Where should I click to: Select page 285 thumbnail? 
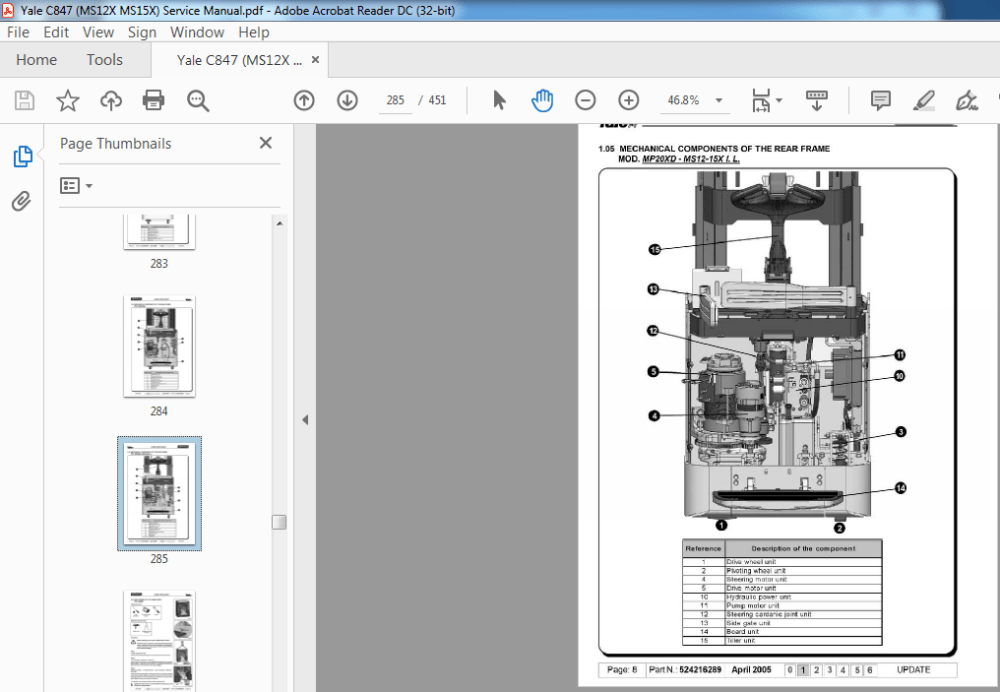tap(159, 494)
